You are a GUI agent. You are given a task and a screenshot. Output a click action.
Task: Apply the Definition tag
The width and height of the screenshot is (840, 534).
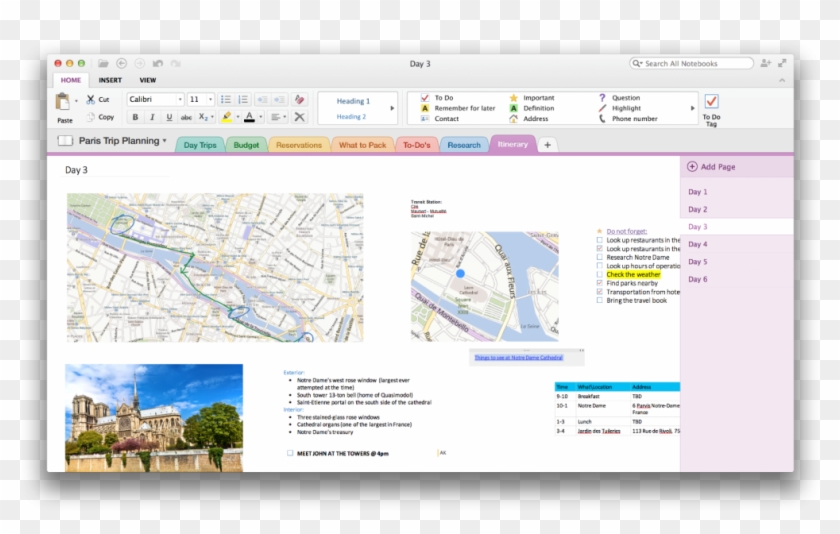(x=532, y=108)
